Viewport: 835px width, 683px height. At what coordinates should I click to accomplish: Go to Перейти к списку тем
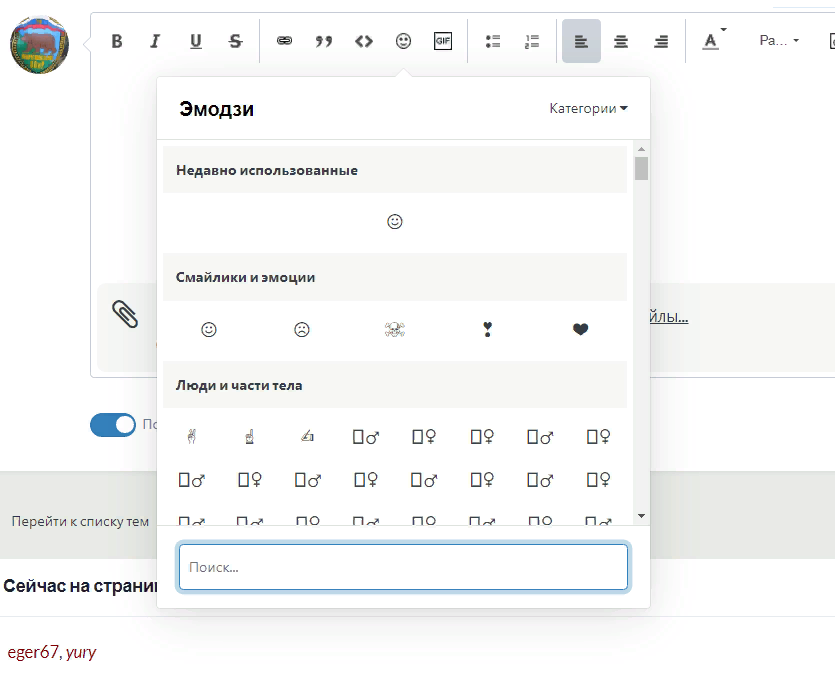[79, 521]
